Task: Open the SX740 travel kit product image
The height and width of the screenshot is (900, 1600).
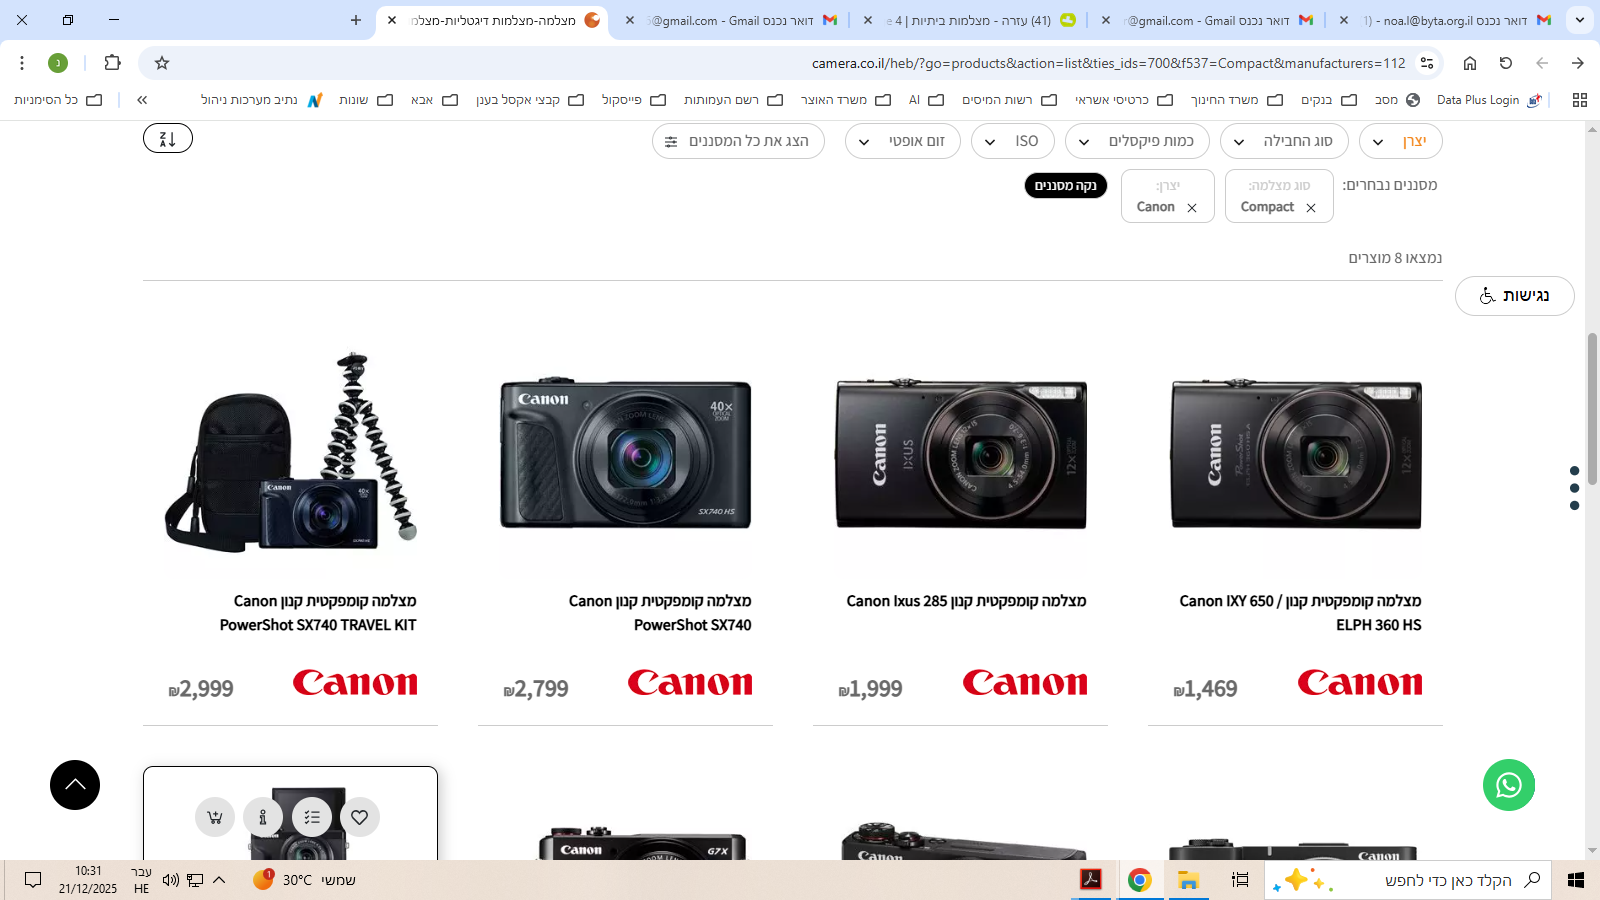Action: 290,452
